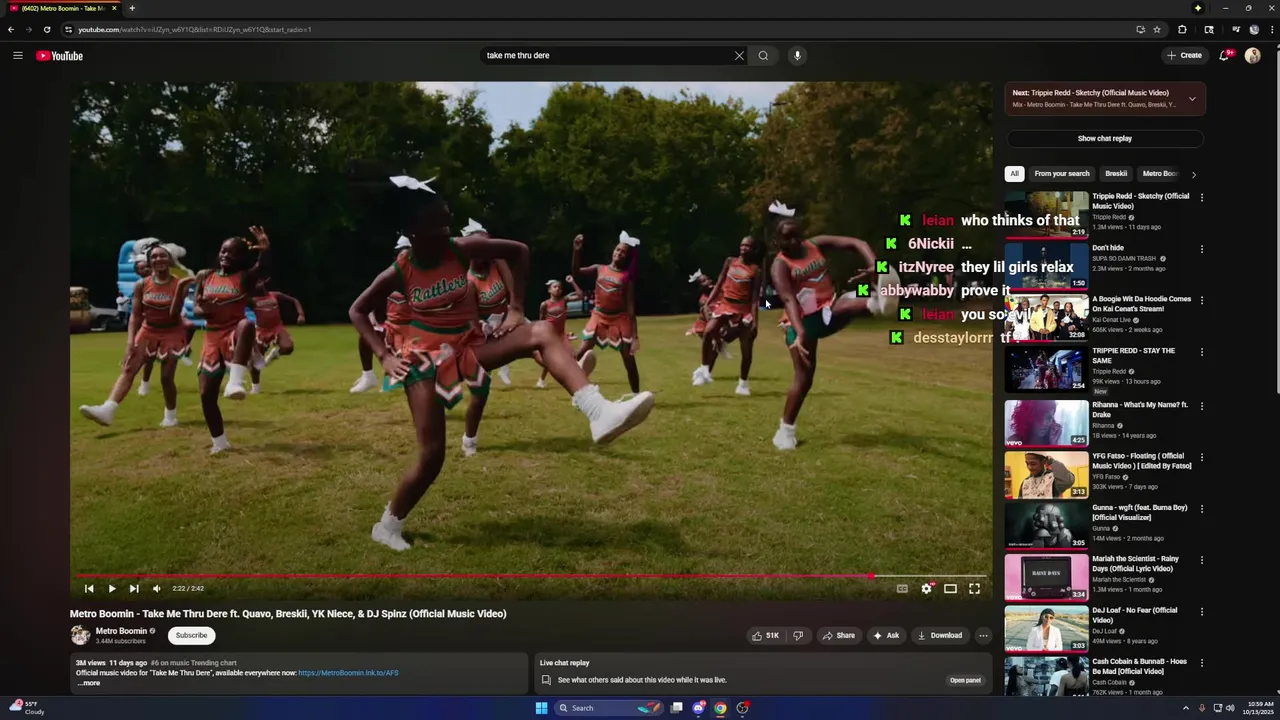Expand description with ...more

click(89, 683)
